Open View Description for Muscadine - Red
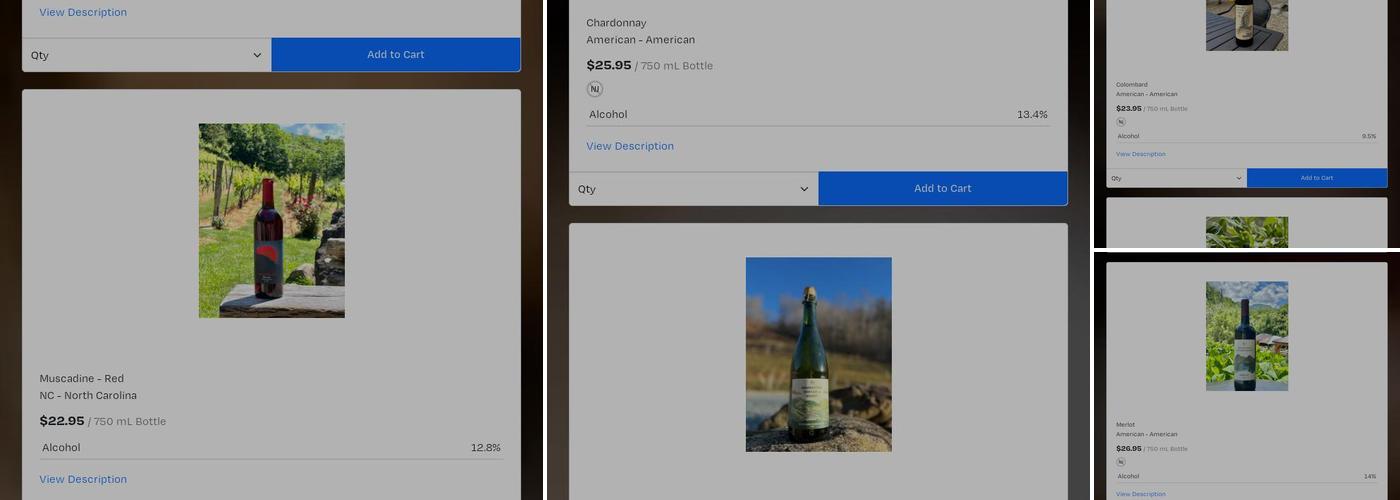 (x=83, y=479)
